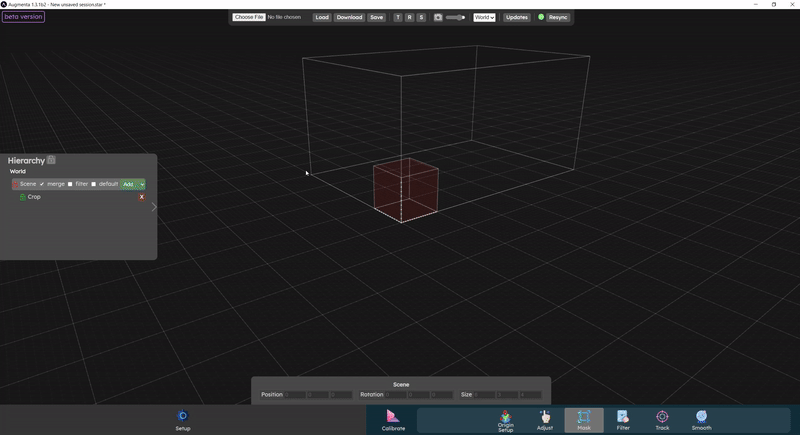Open the Setup section icon
The width and height of the screenshot is (800, 435).
click(182, 418)
